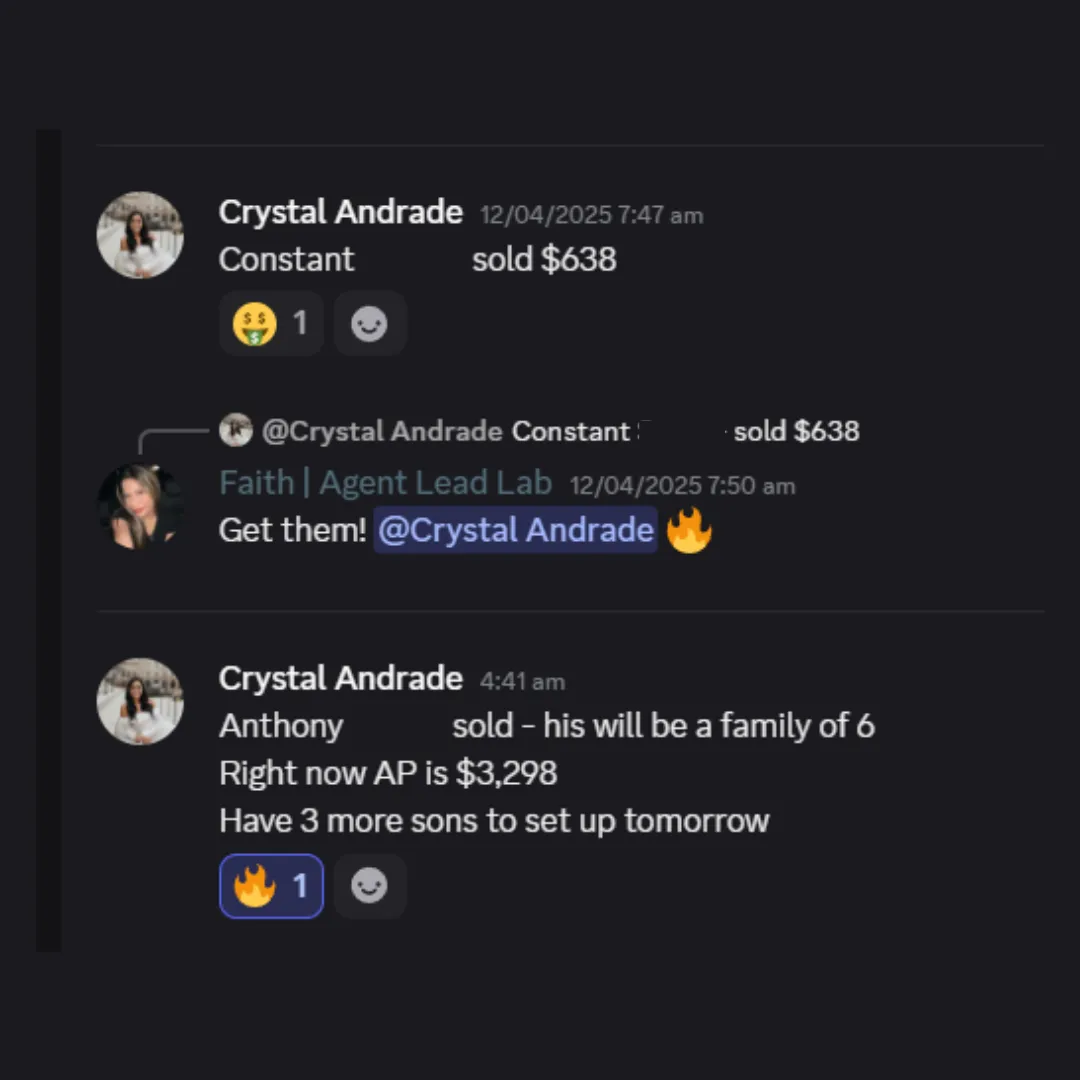1080x1080 pixels.
Task: Click Crystal Andrade's avatar on the 4:41 am message
Action: [140, 701]
